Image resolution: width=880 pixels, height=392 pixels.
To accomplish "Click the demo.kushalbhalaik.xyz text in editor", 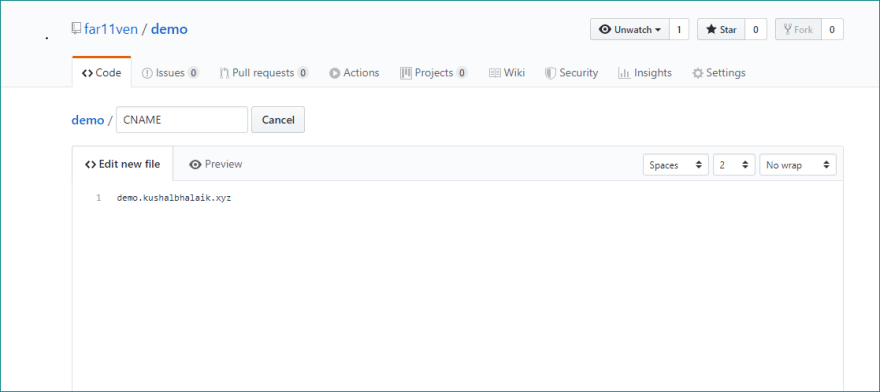I will 174,198.
